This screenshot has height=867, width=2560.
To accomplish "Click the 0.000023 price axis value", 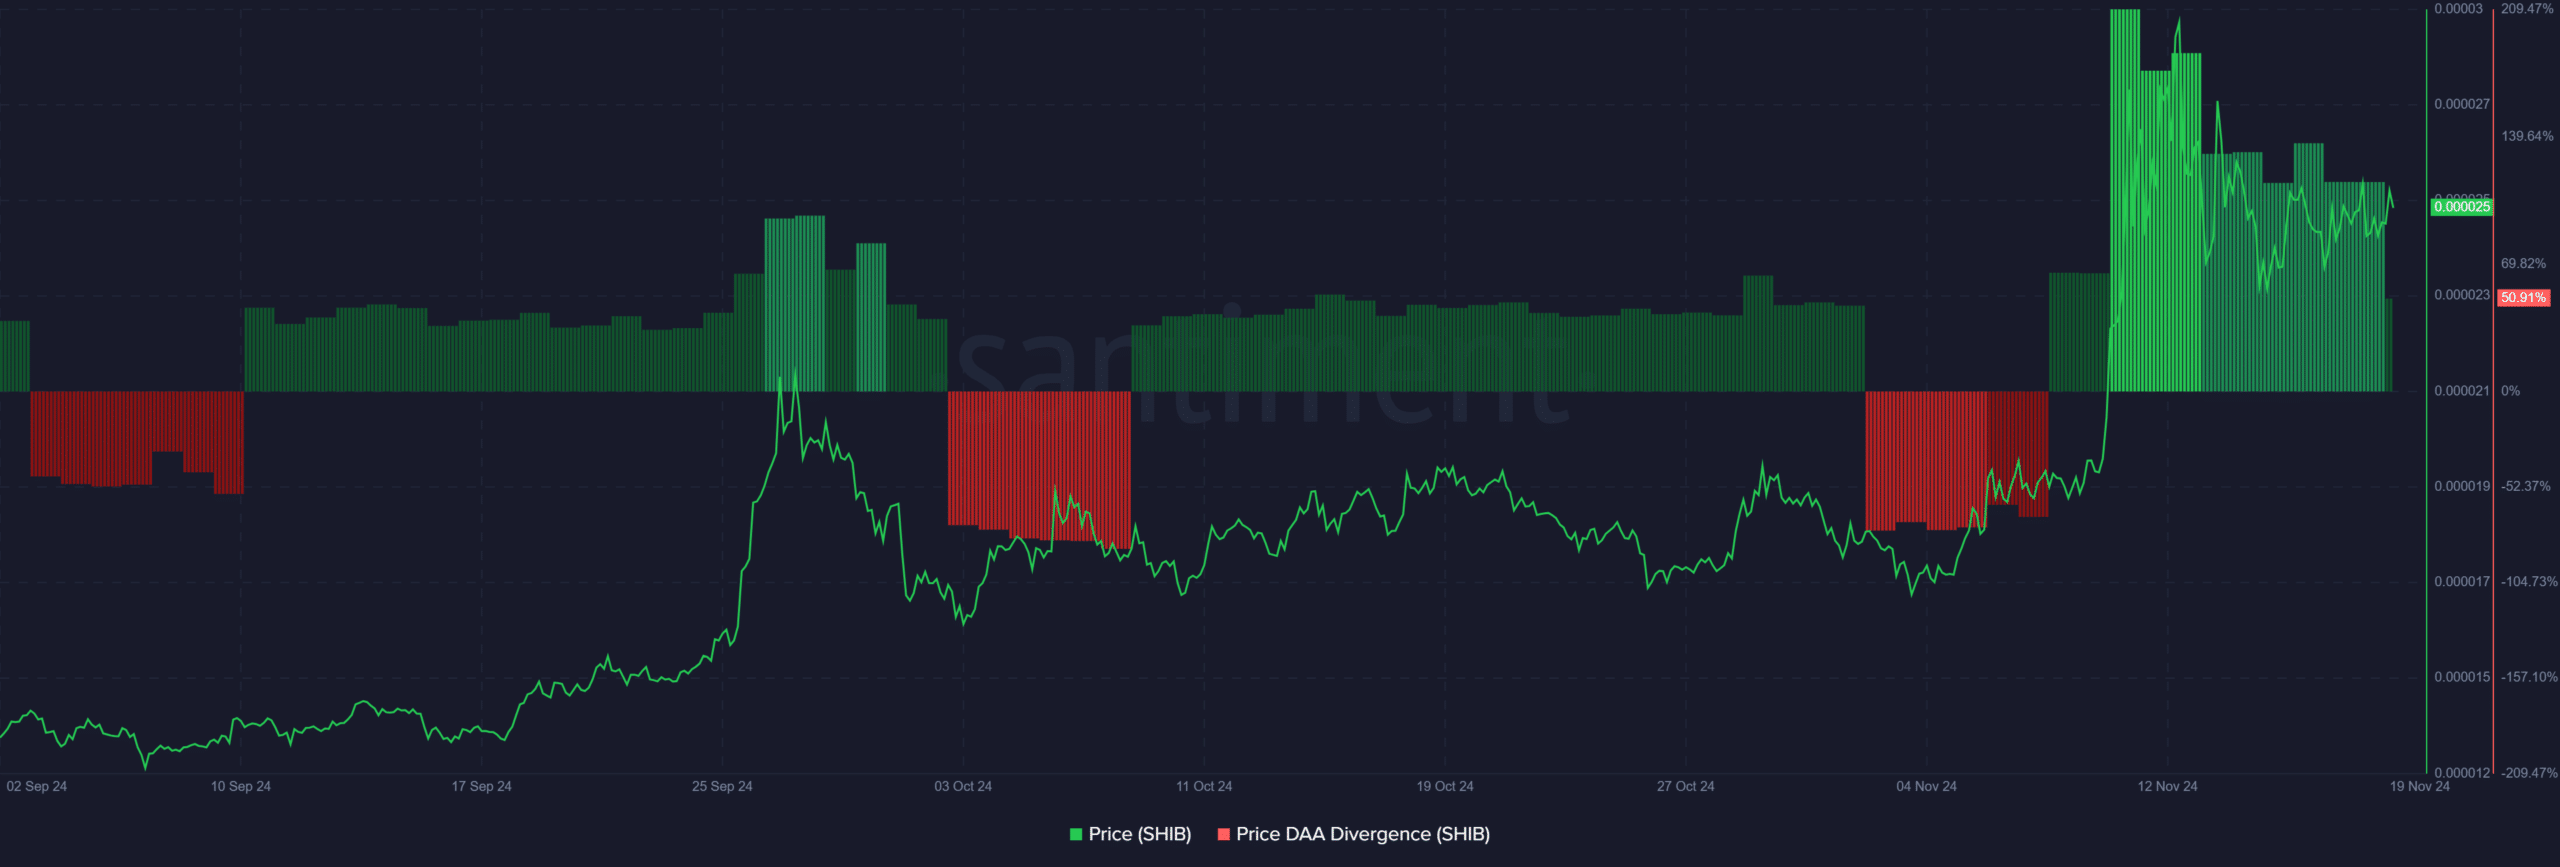I will pyautogui.click(x=2462, y=295).
